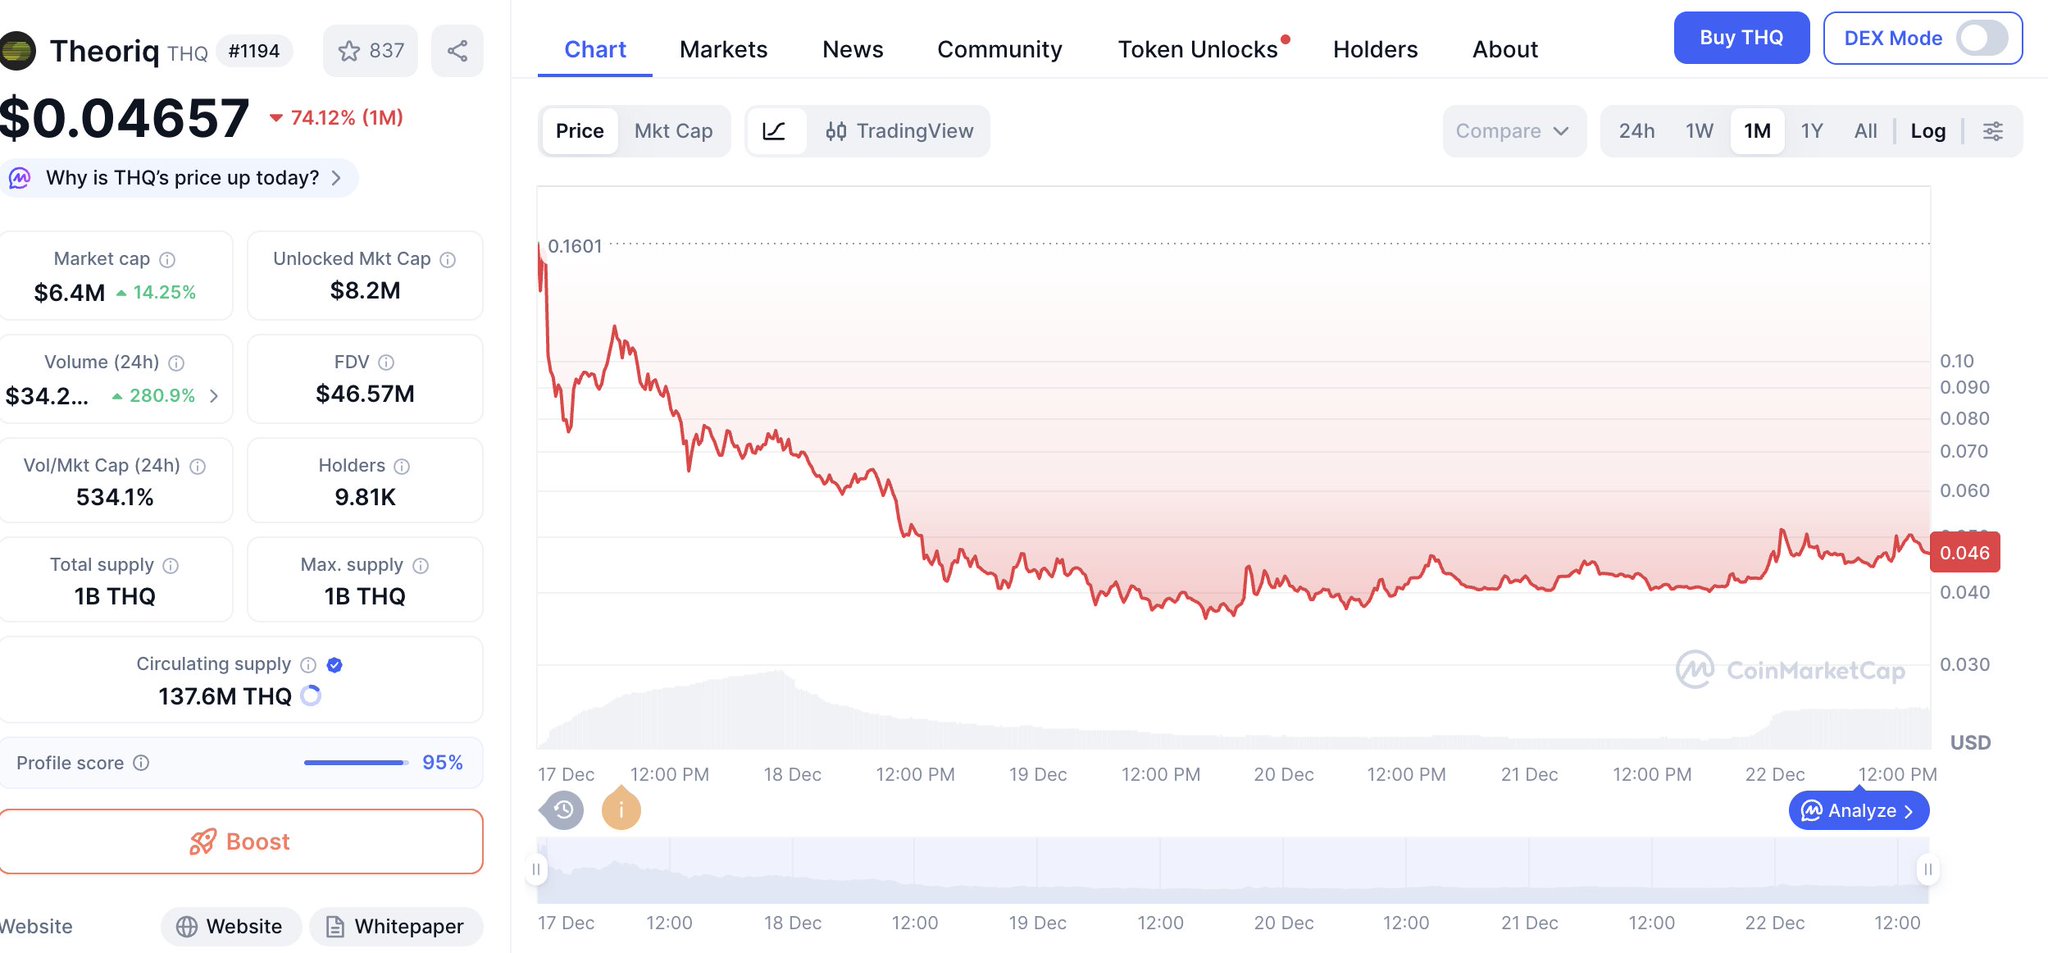Click the Buy THQ button
This screenshot has width=2048, height=953.
click(1740, 38)
